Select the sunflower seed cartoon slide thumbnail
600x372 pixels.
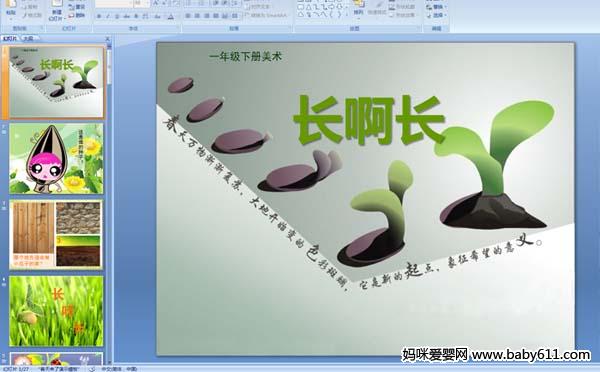point(56,158)
